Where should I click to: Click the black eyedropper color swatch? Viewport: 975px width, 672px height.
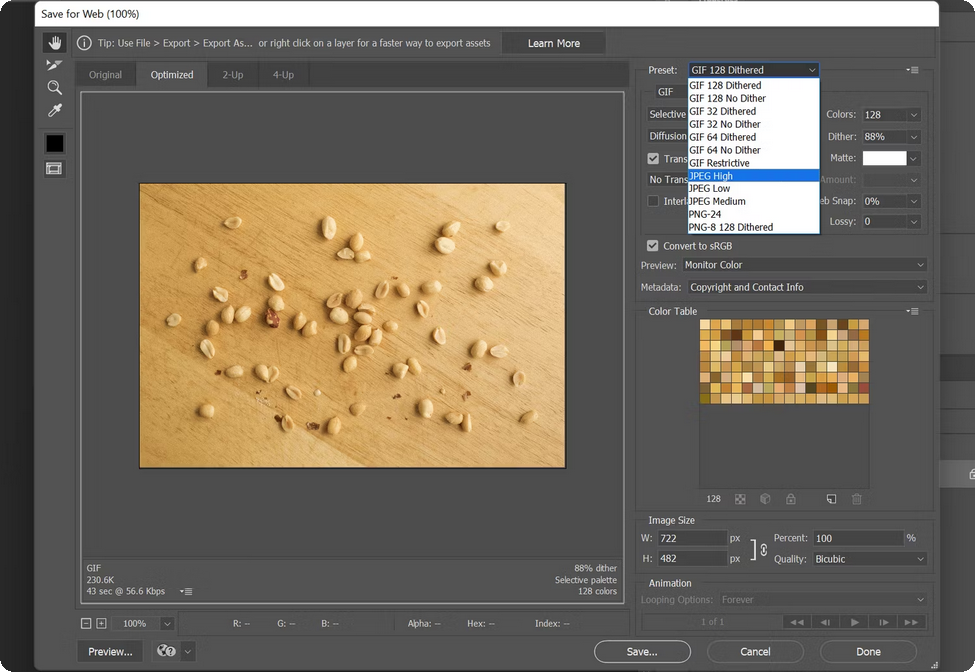click(54, 143)
